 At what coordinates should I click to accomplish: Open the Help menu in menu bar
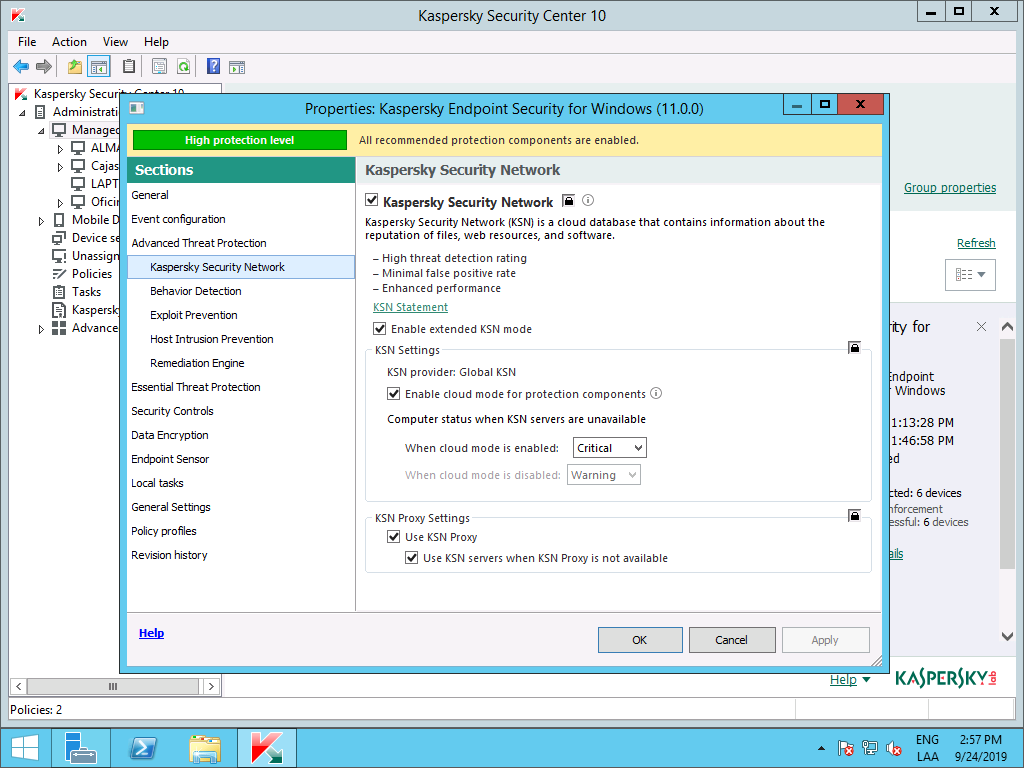point(156,42)
